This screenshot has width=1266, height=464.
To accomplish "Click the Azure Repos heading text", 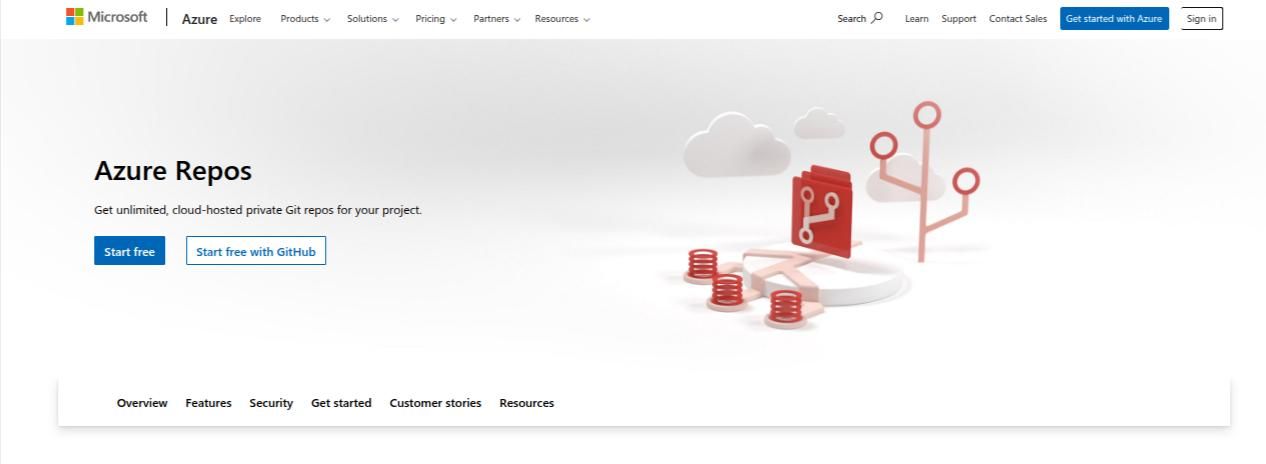I will (173, 171).
